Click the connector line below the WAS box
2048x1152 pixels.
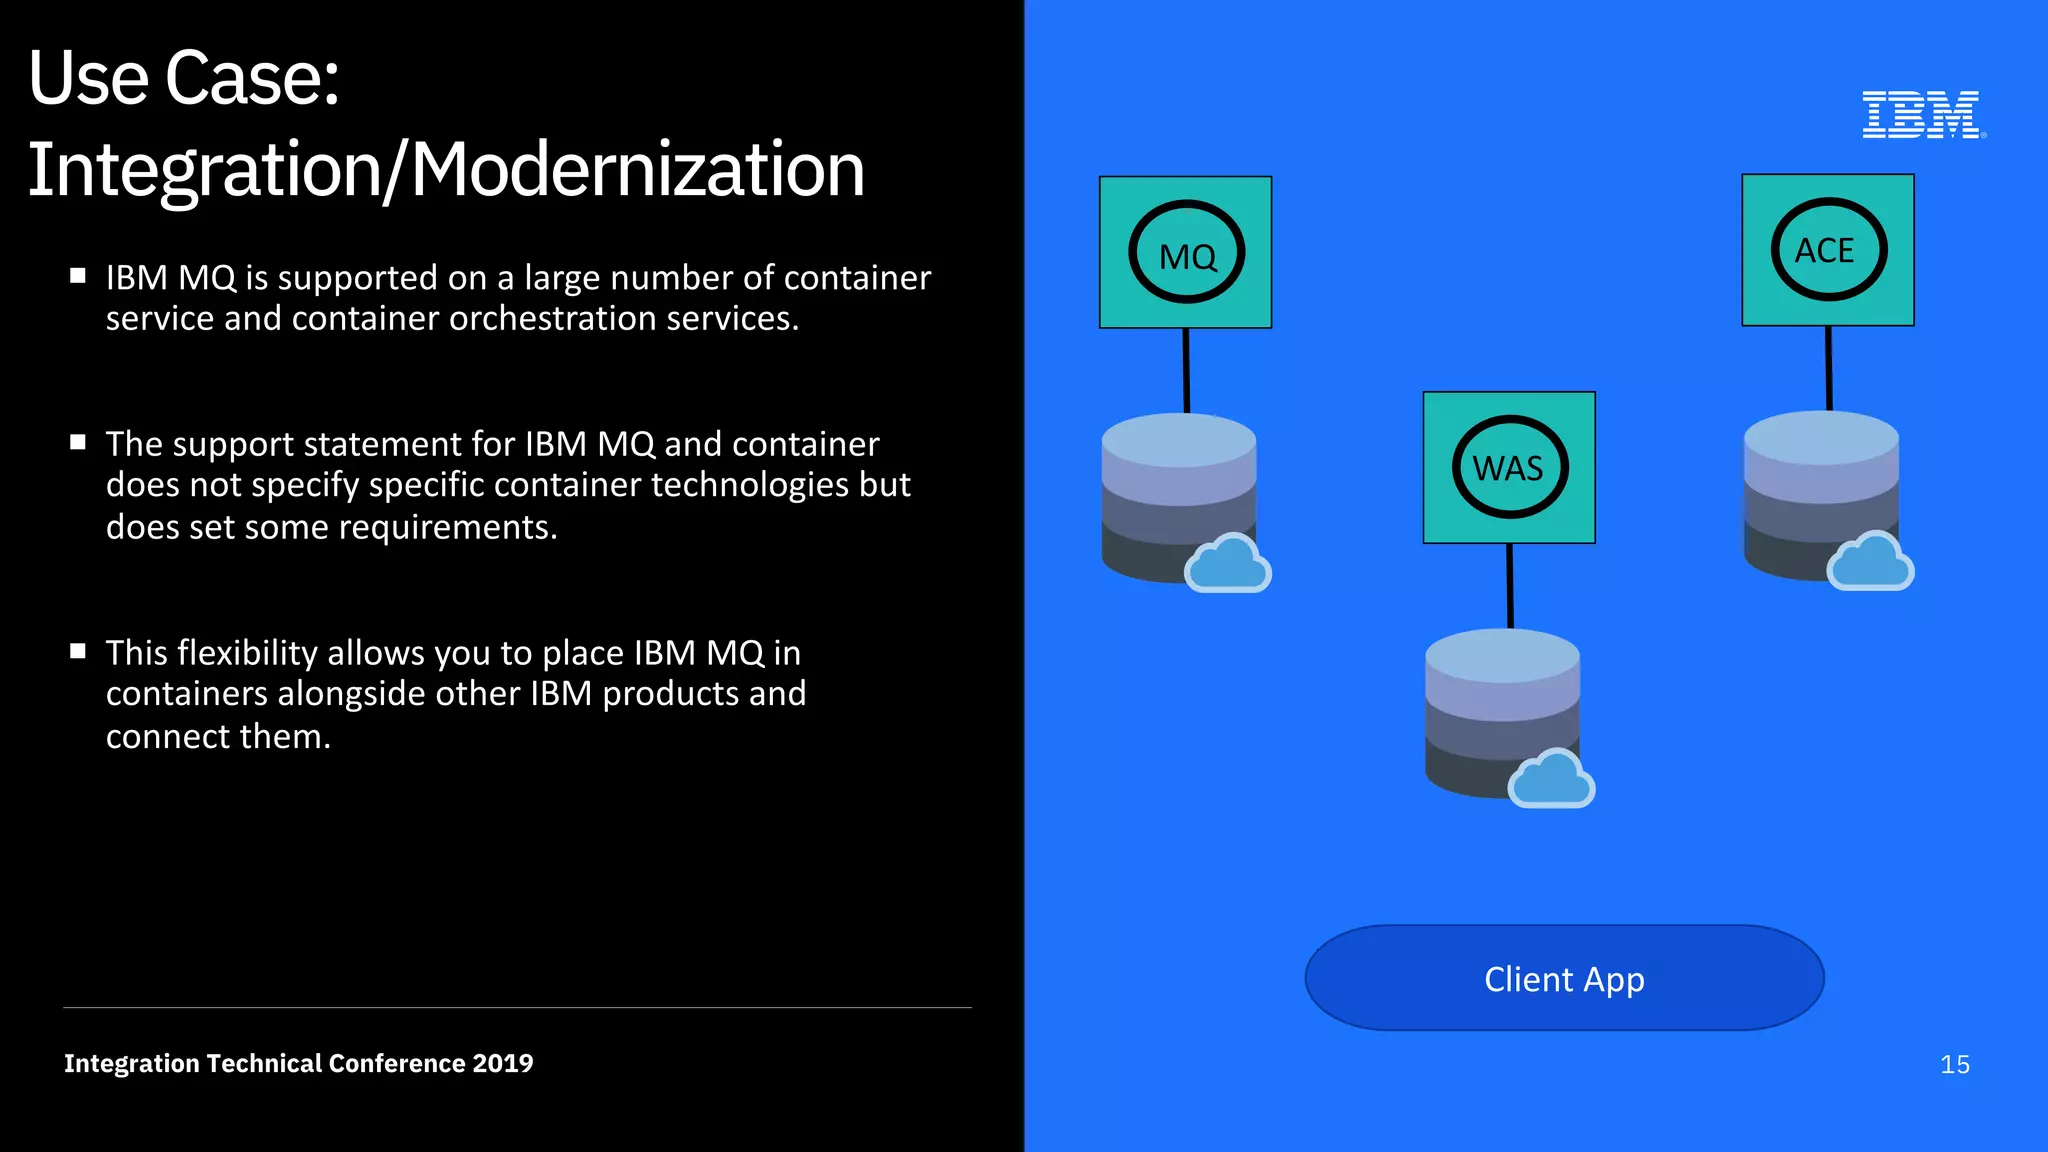click(1510, 586)
